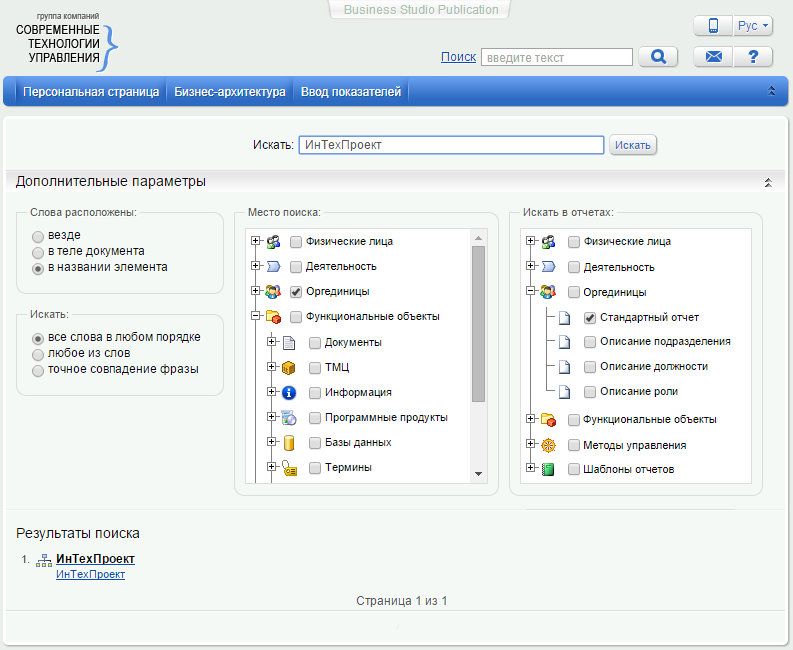Viewport: 793px width, 650px height.
Task: Uncheck Оргединицы in Место поиска
Action: (296, 292)
